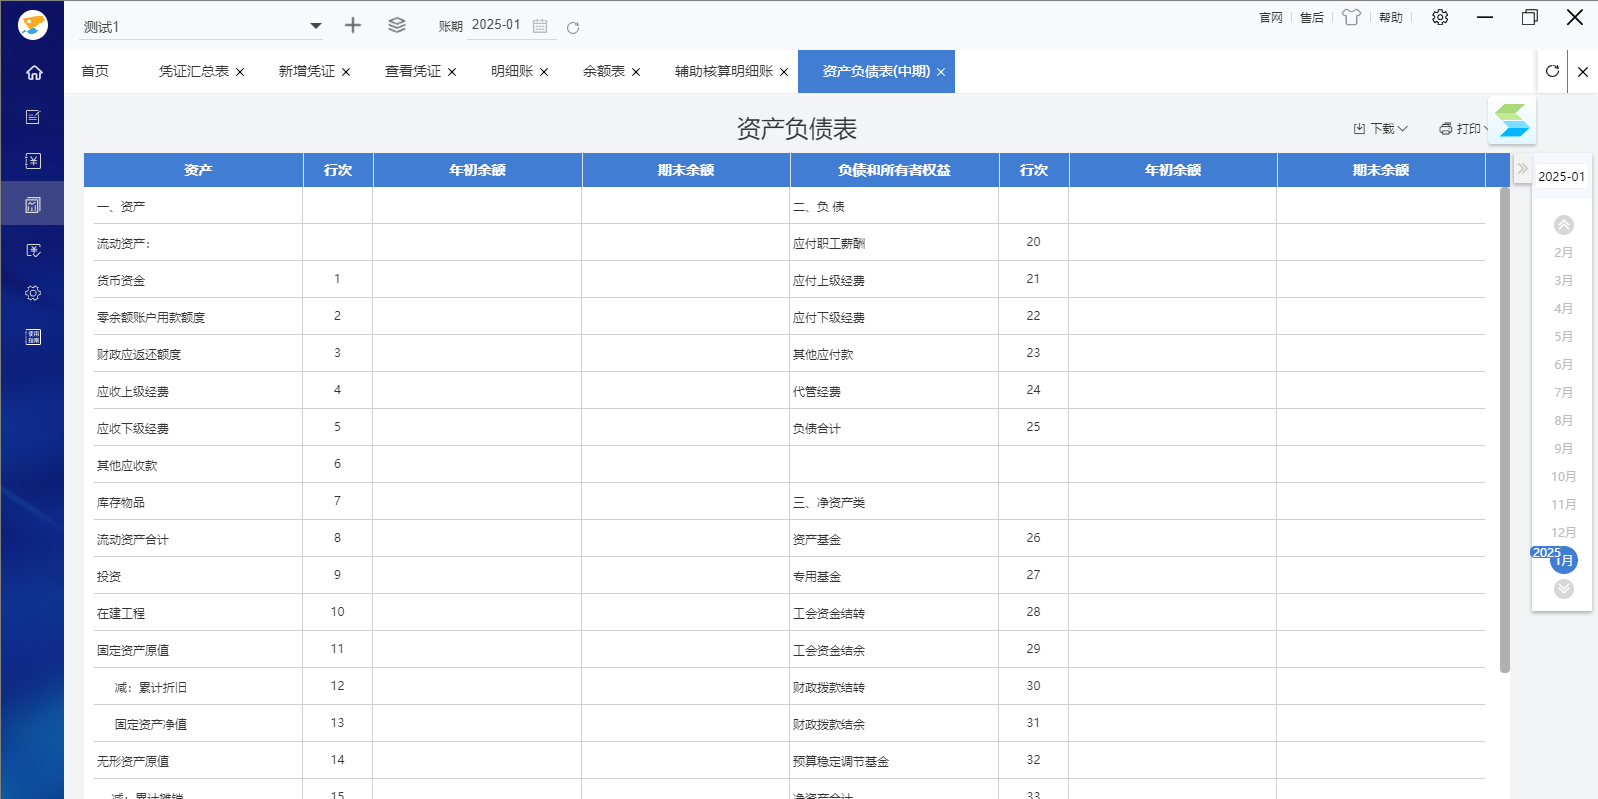Click the plus icon beside account set
Screen dimensions: 1598x799
coord(352,26)
